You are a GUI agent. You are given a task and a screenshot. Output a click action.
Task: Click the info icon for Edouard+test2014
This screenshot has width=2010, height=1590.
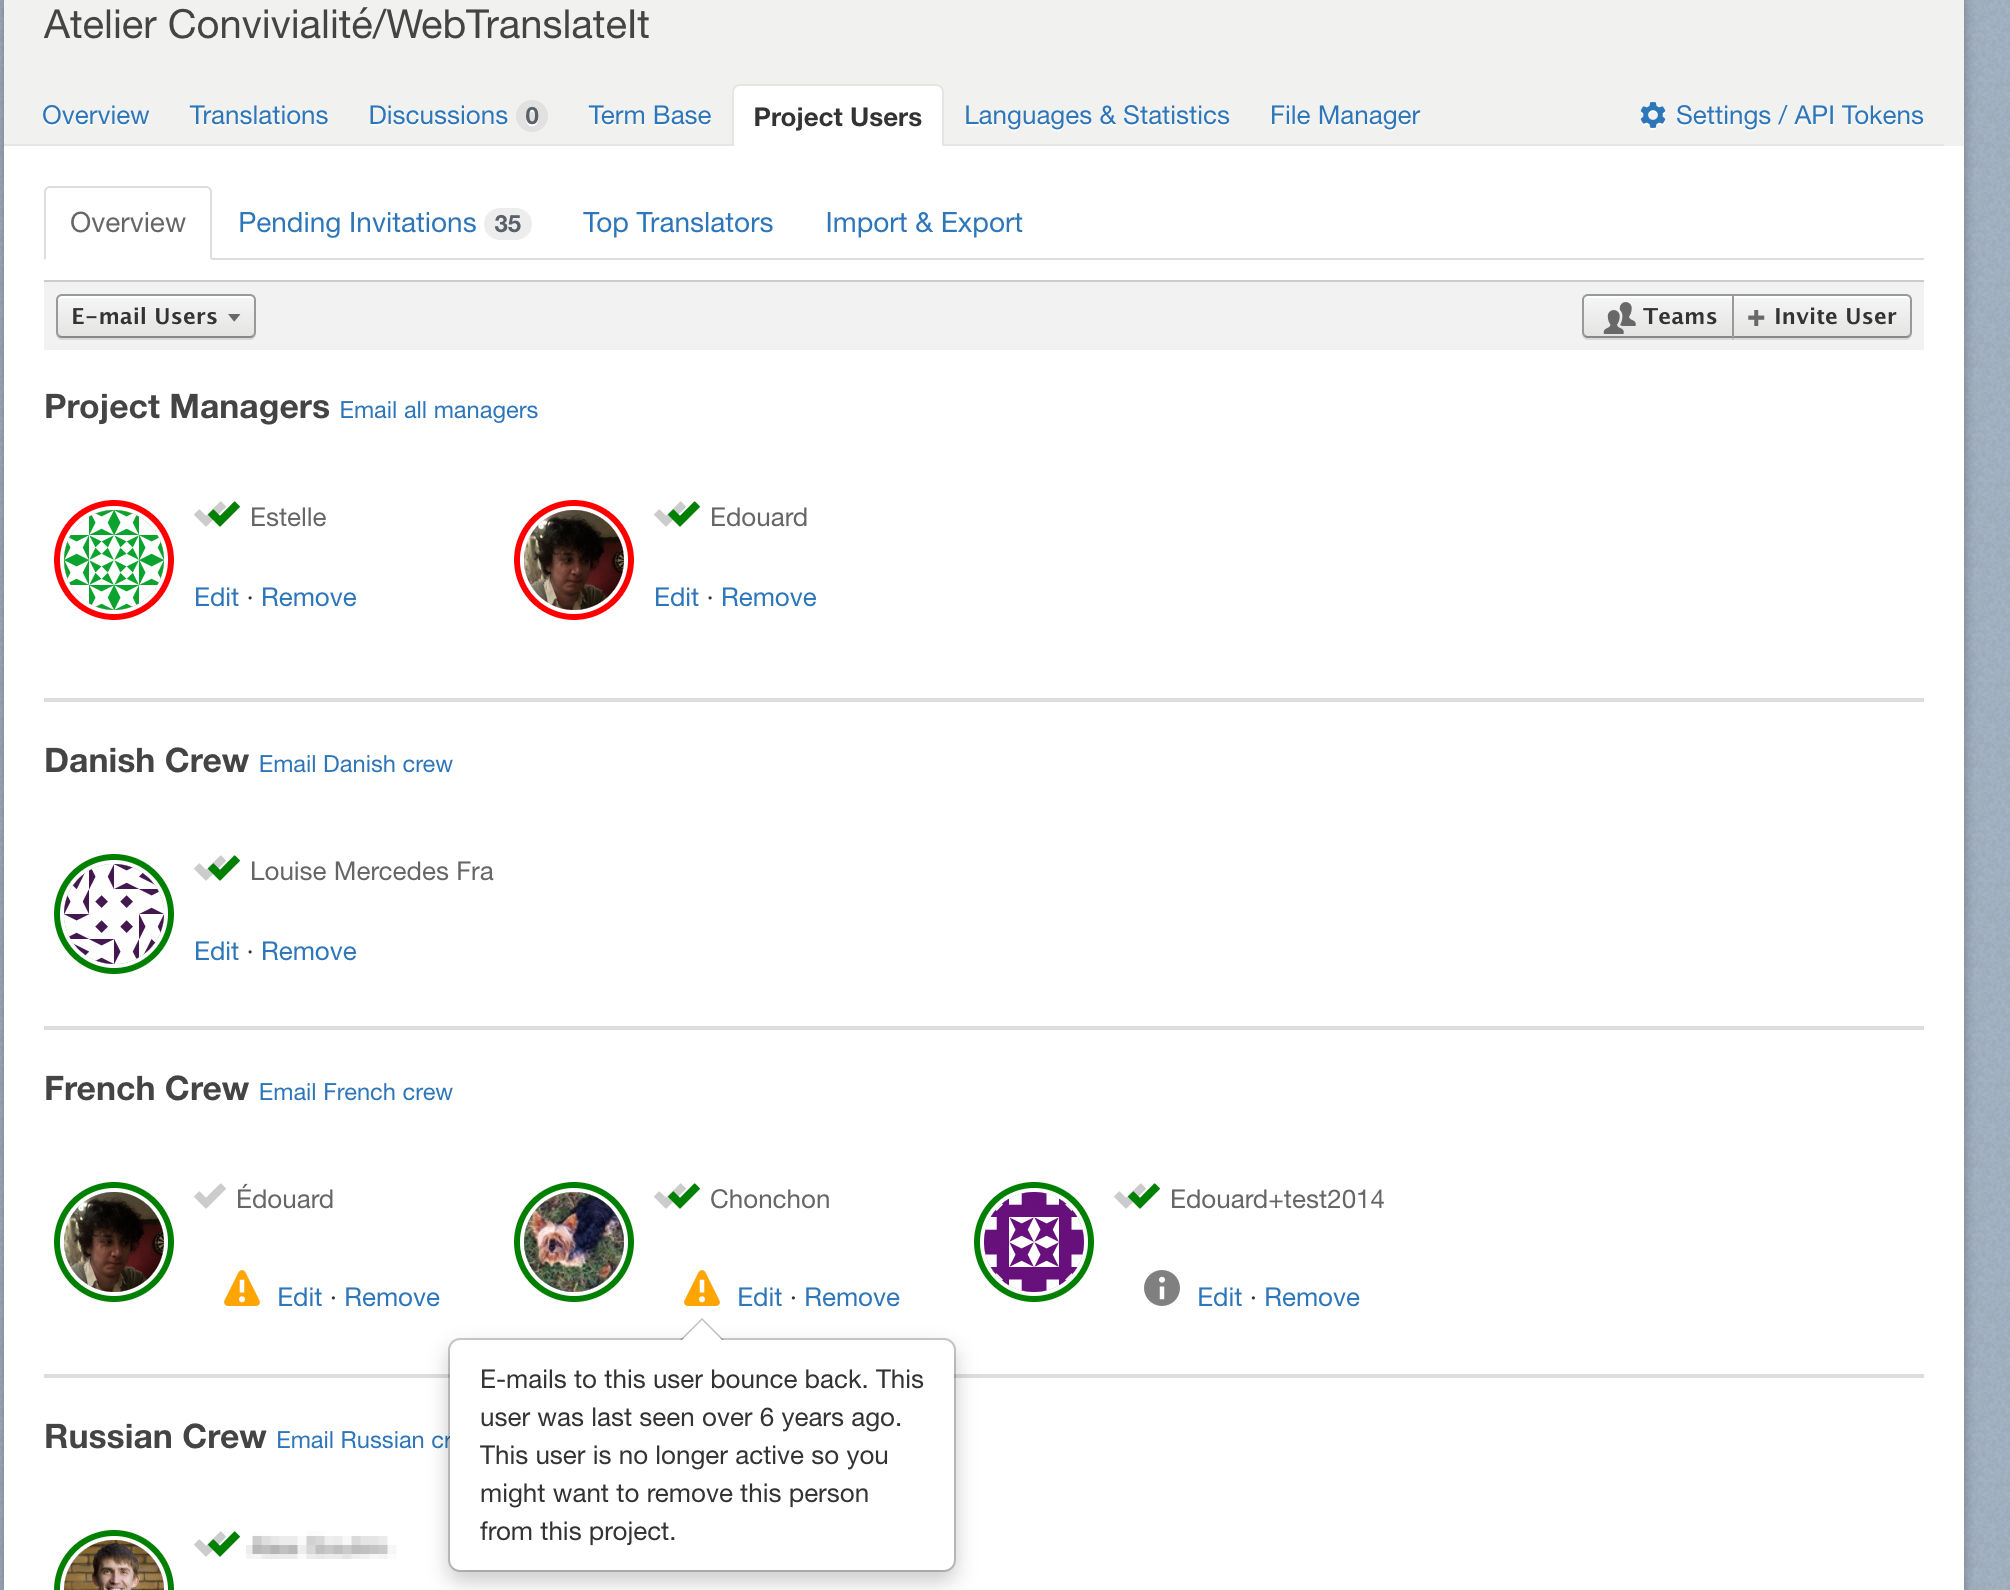[x=1161, y=1288]
